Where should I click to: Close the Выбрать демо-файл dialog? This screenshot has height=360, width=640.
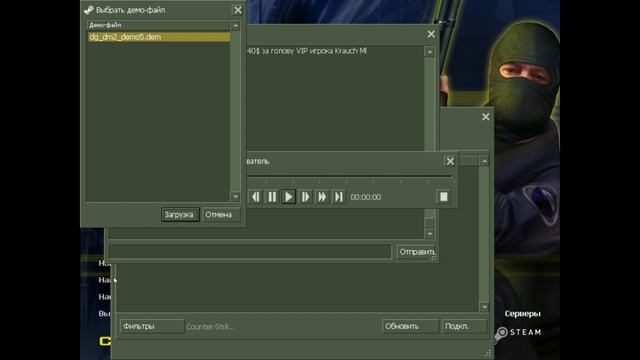pyautogui.click(x=238, y=10)
